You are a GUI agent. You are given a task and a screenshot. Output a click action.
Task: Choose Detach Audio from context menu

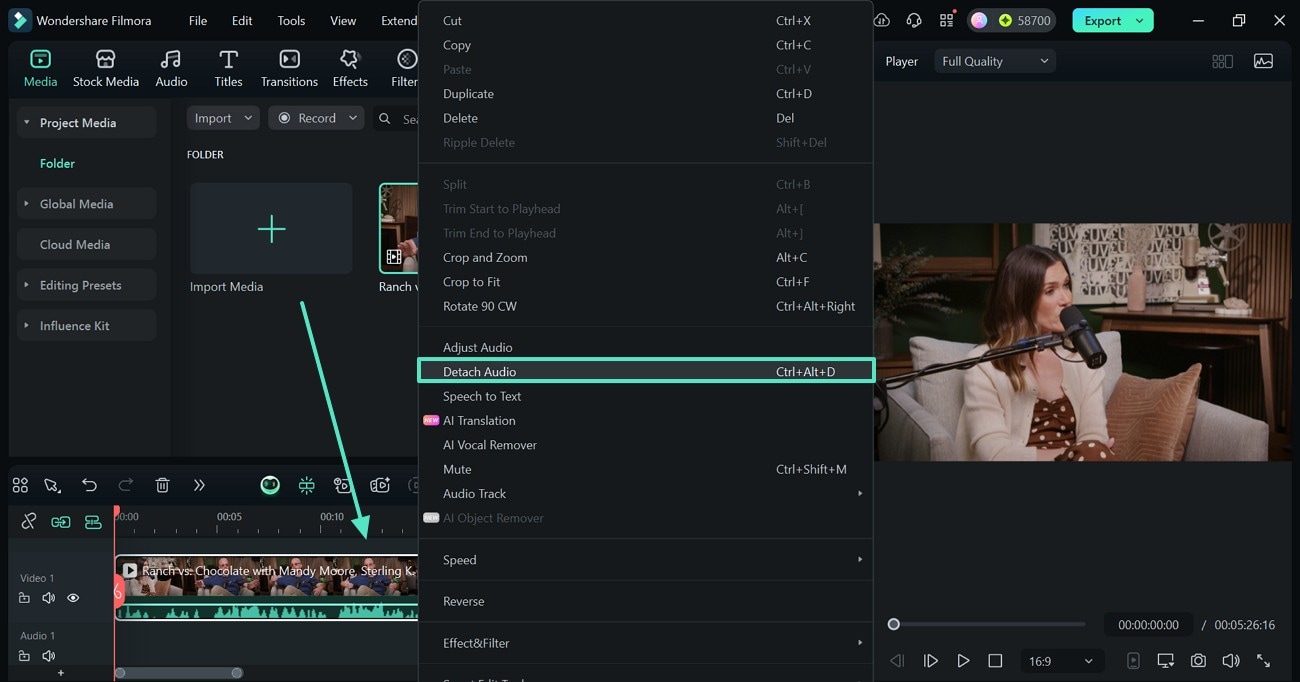[645, 371]
